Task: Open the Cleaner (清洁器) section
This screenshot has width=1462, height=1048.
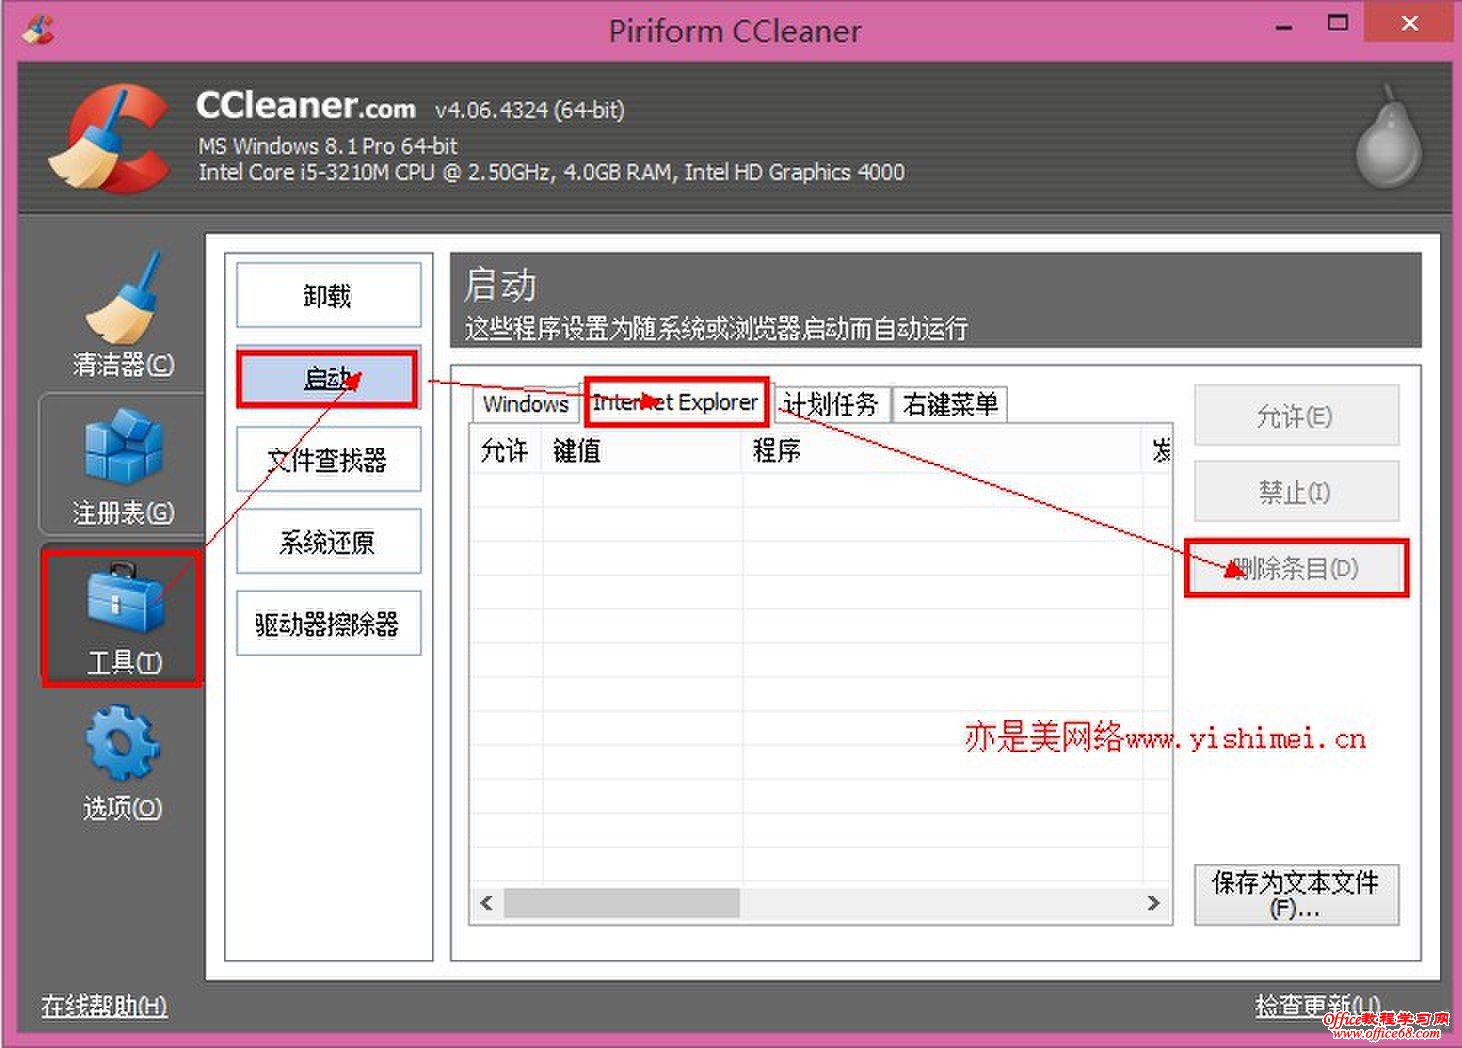Action: tap(118, 310)
